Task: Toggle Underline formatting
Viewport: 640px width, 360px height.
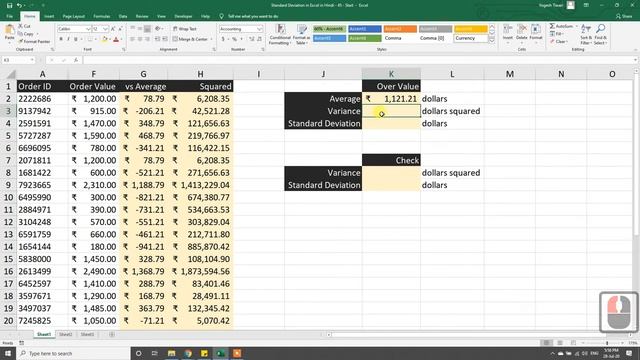Action: [x=76, y=39]
